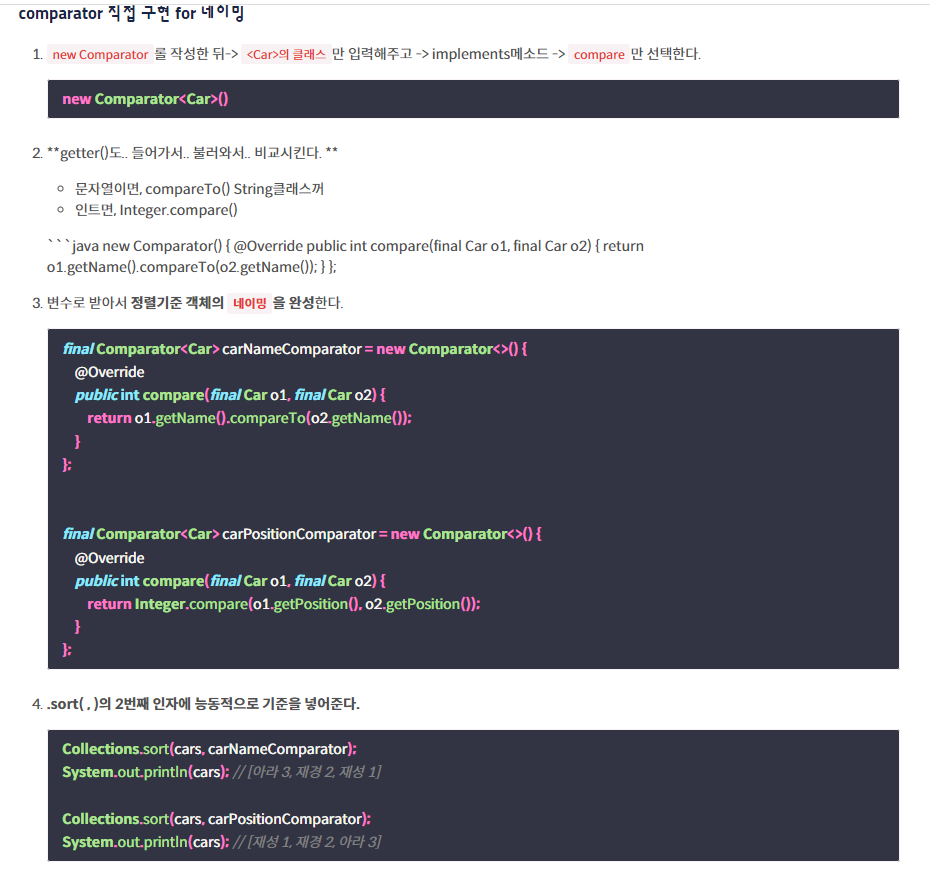Click the inline code "<Car>의 클래스"

(286, 55)
